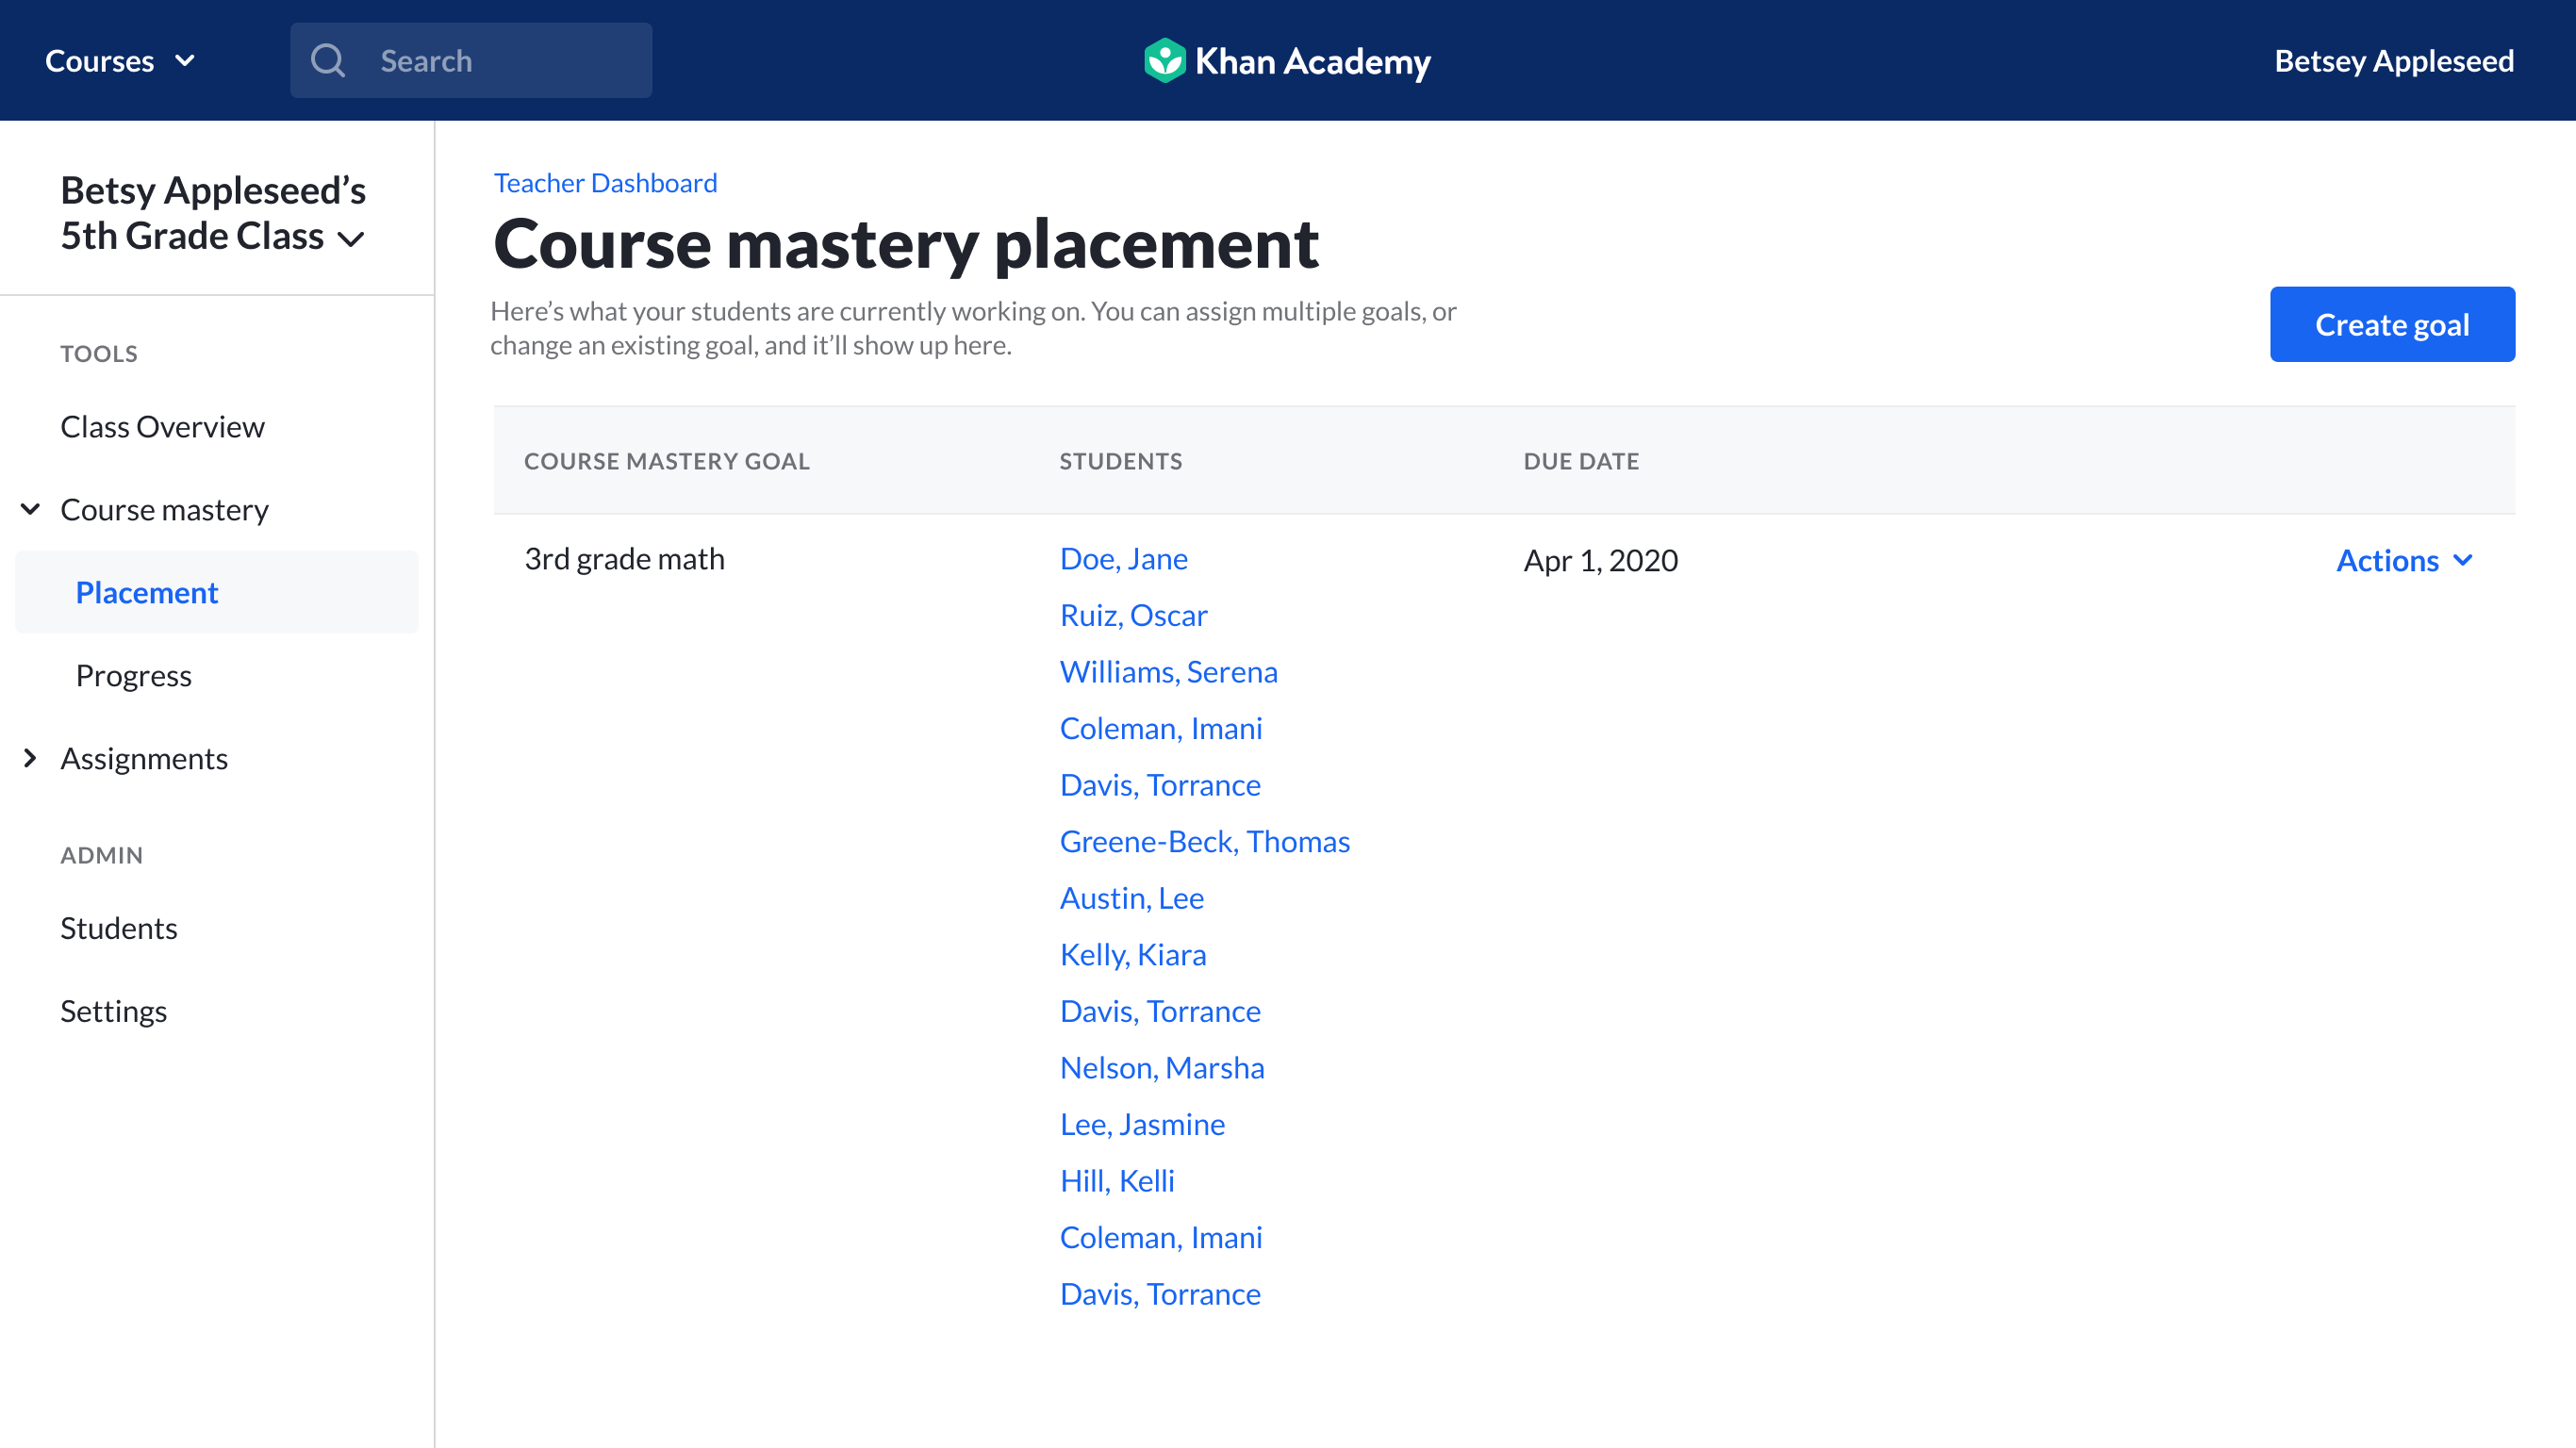Image resolution: width=2576 pixels, height=1448 pixels.
Task: Click the search magnifier icon
Action: click(x=328, y=61)
